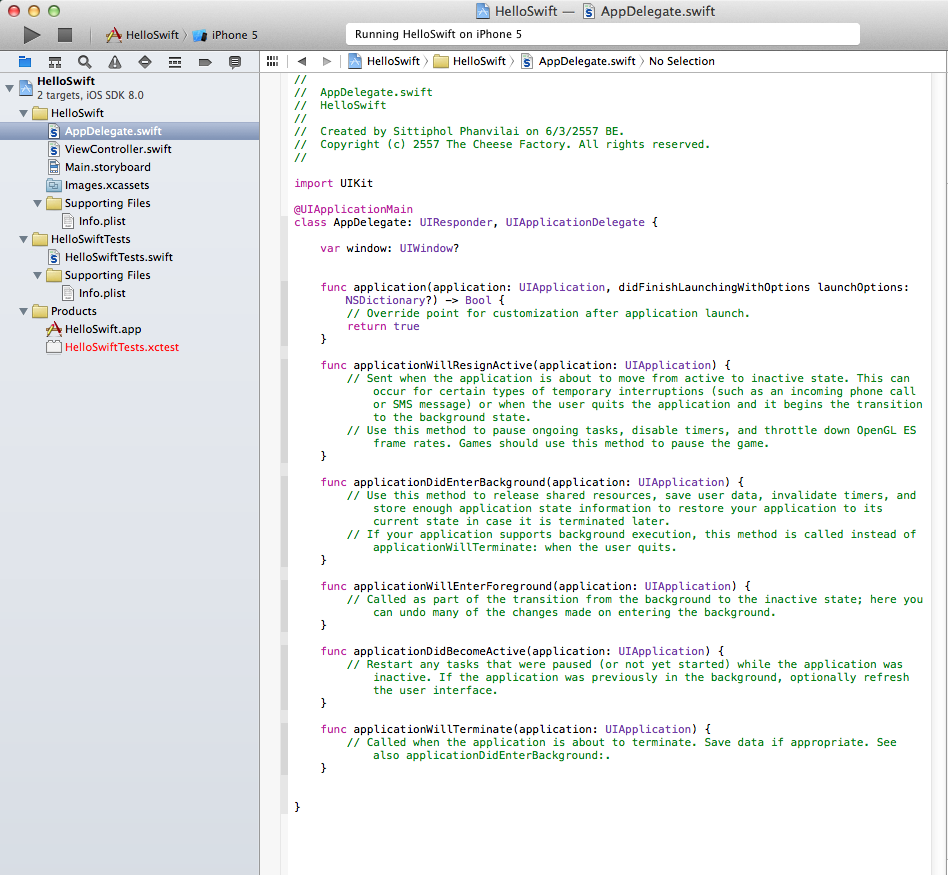Open the HelloSwift scheme selector
The height and width of the screenshot is (875, 948).
(143, 35)
